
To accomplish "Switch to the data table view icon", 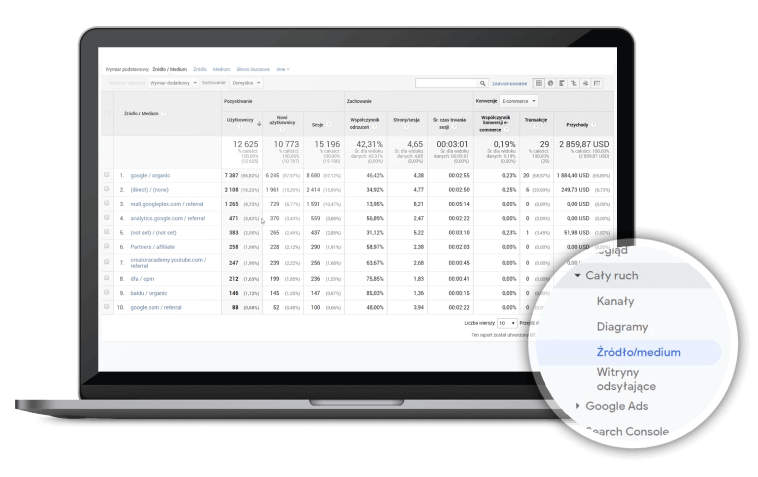I will (539, 83).
